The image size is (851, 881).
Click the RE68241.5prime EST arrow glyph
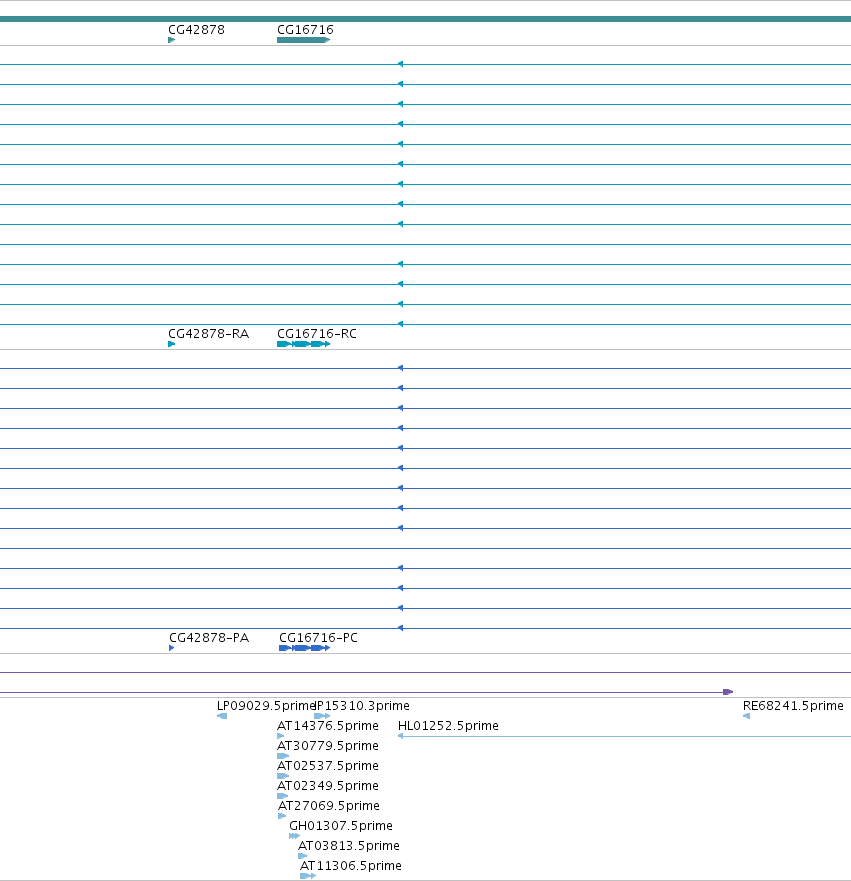coord(747,716)
